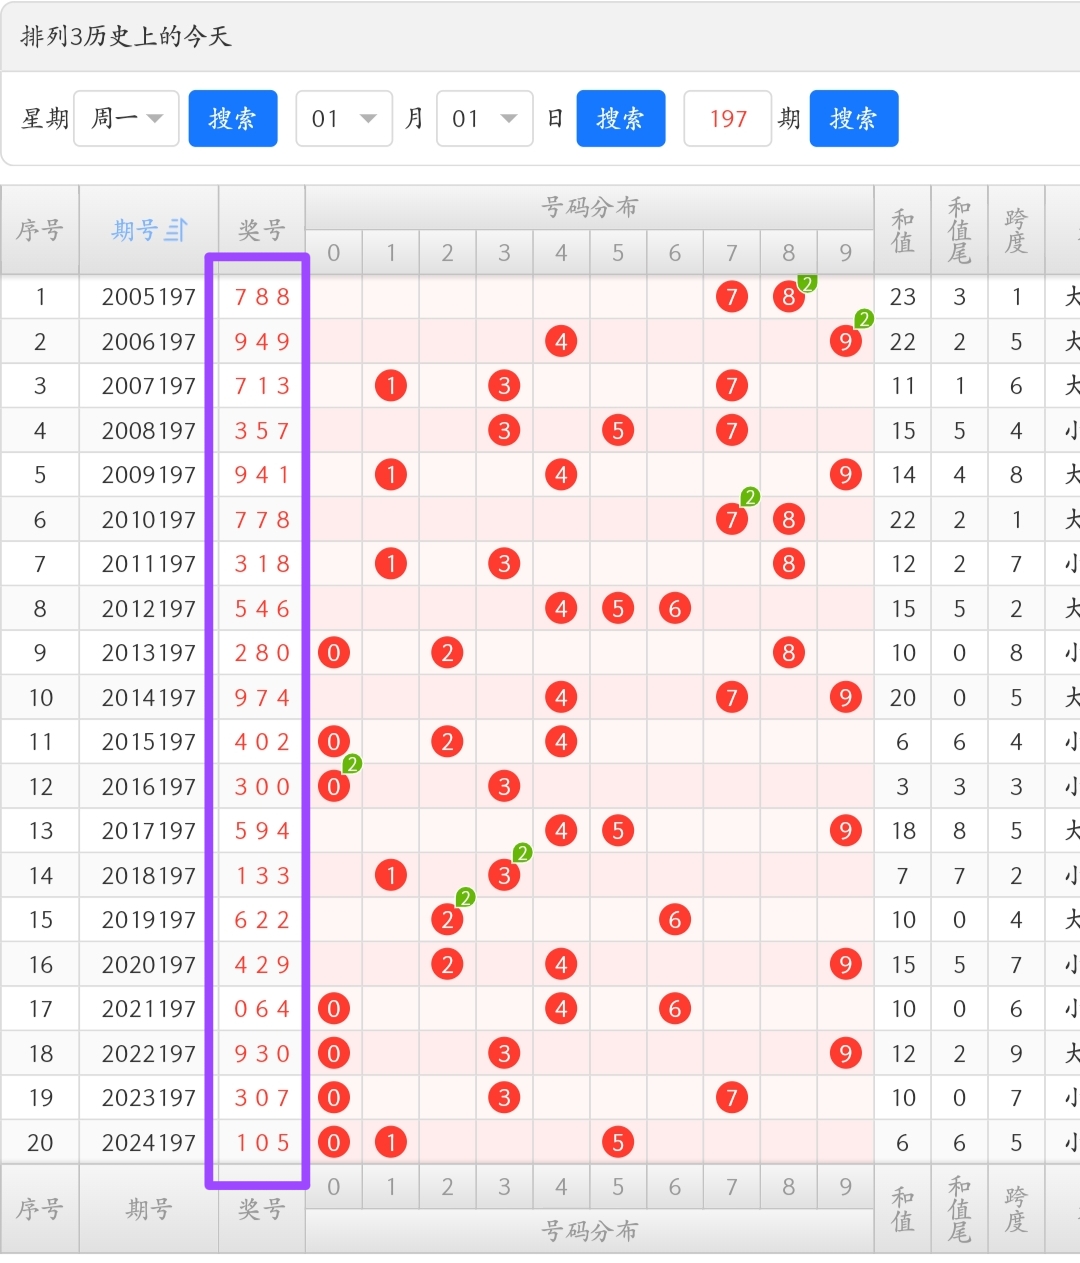The image size is (1080, 1263).
Task: Click the top 跨度 column header
Action: tap(1016, 230)
